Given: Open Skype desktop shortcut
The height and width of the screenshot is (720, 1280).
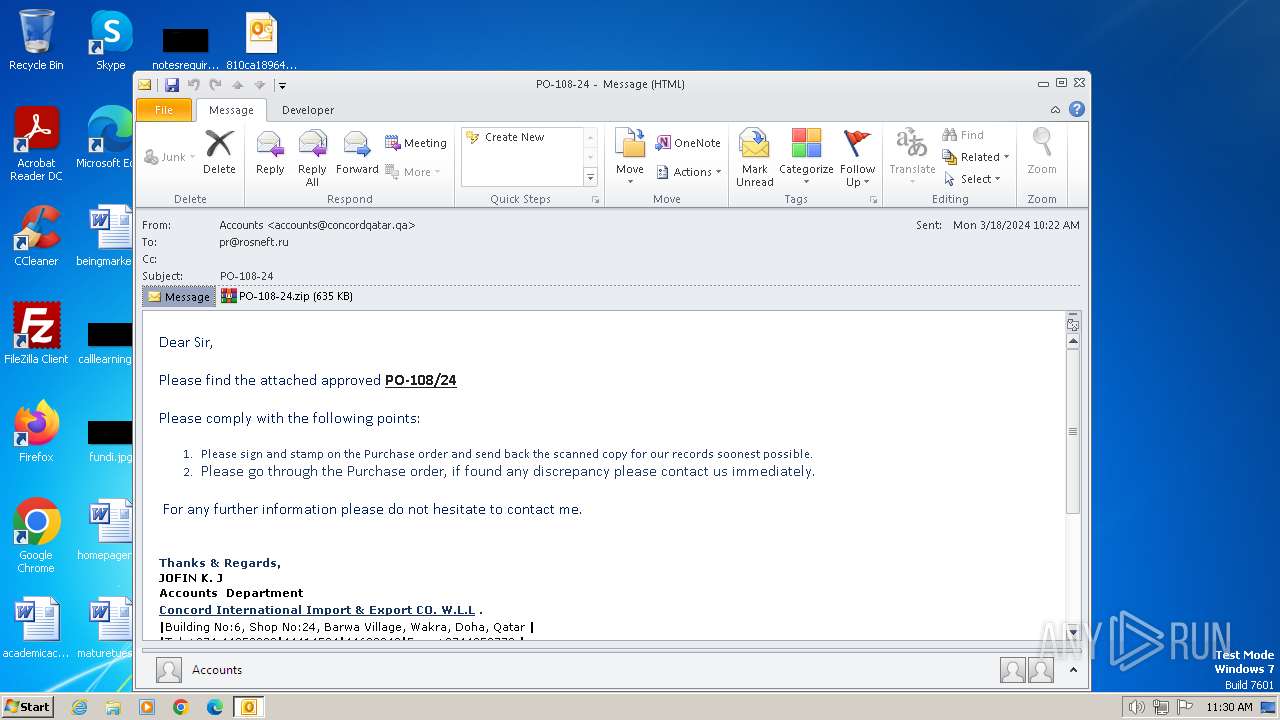Looking at the screenshot, I should [x=110, y=41].
